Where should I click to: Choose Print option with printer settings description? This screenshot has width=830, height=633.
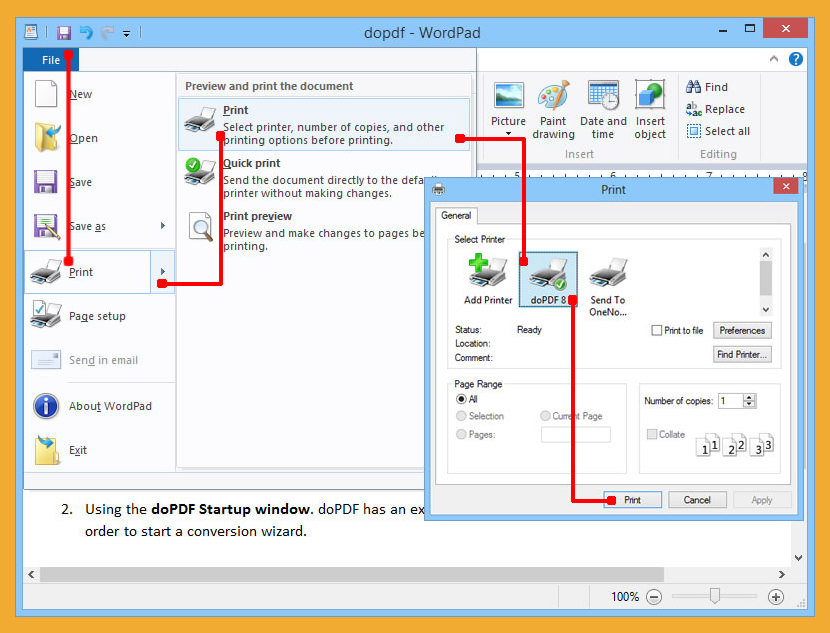(x=324, y=124)
